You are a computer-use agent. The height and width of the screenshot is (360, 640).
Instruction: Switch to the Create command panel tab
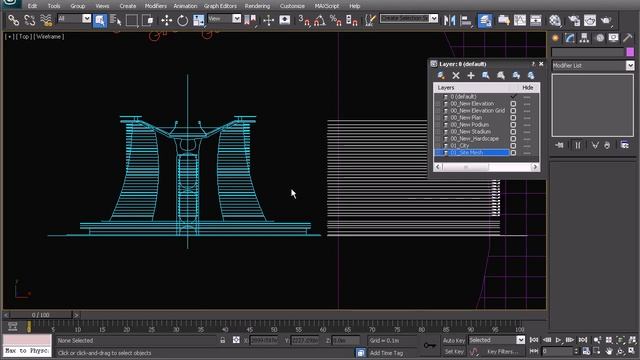pos(555,38)
